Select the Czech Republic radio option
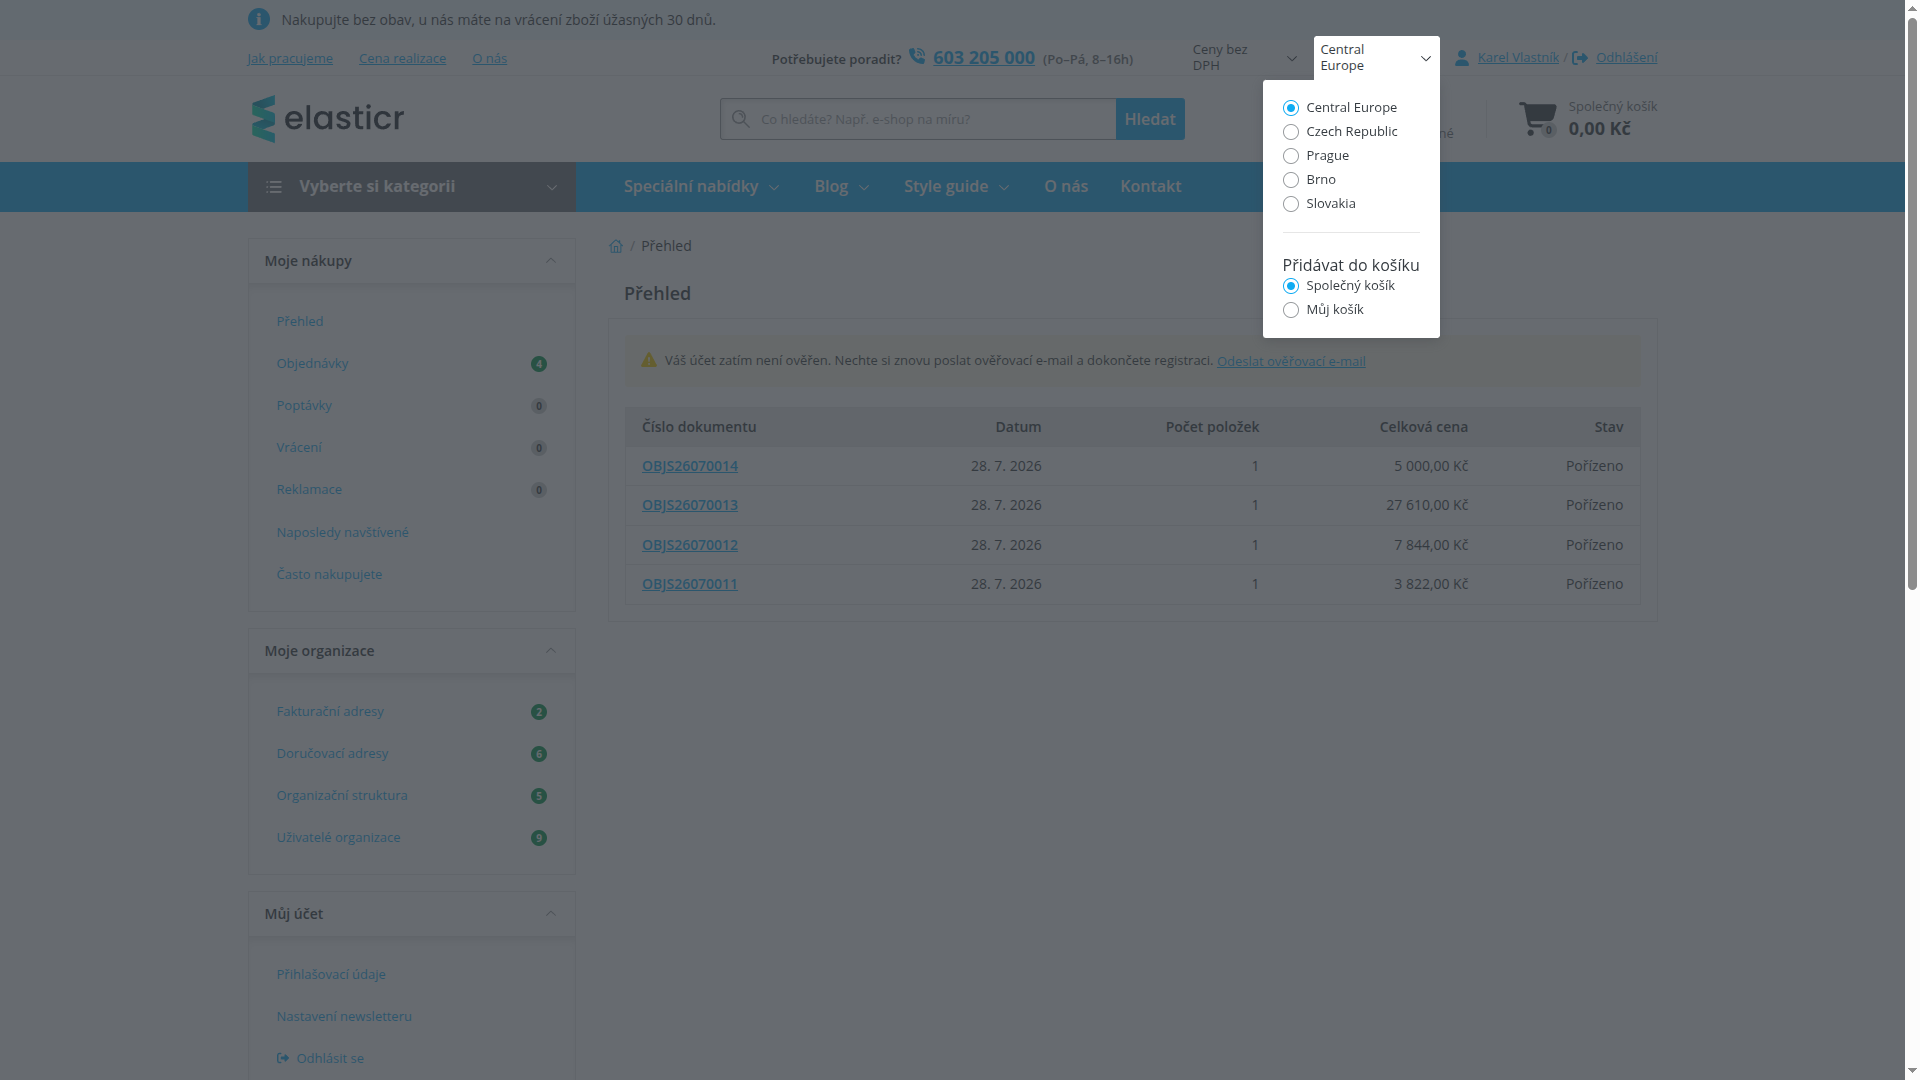Viewport: 1920px width, 1080px height. pyautogui.click(x=1291, y=132)
